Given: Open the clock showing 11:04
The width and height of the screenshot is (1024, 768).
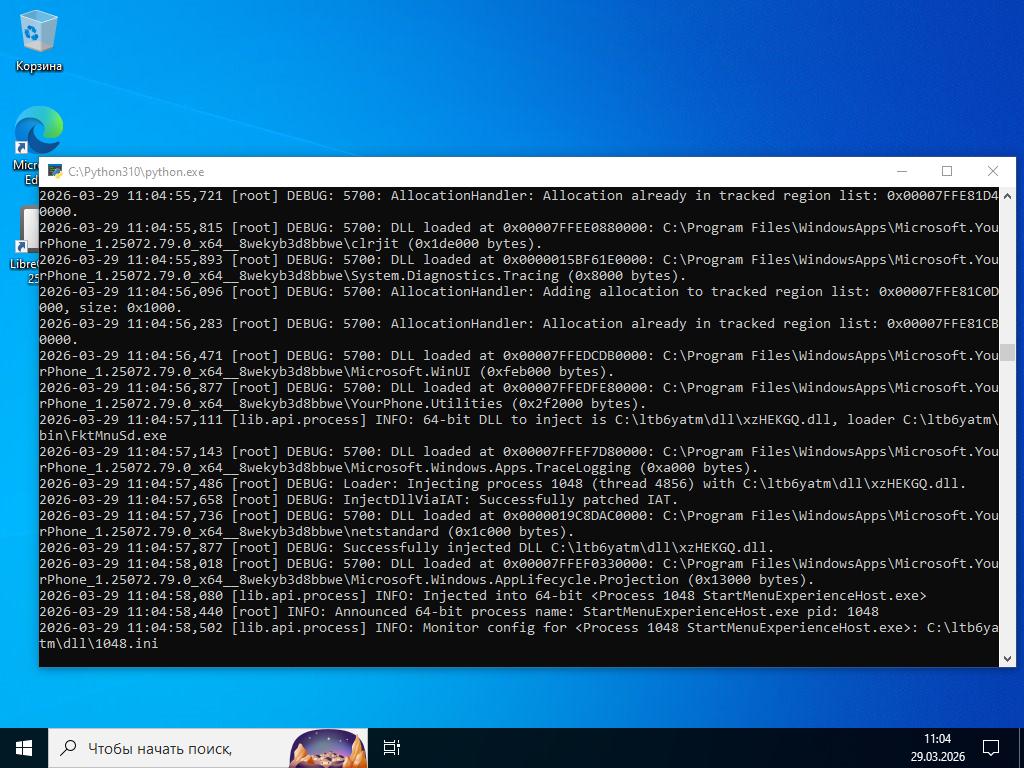Looking at the screenshot, I should (937, 747).
